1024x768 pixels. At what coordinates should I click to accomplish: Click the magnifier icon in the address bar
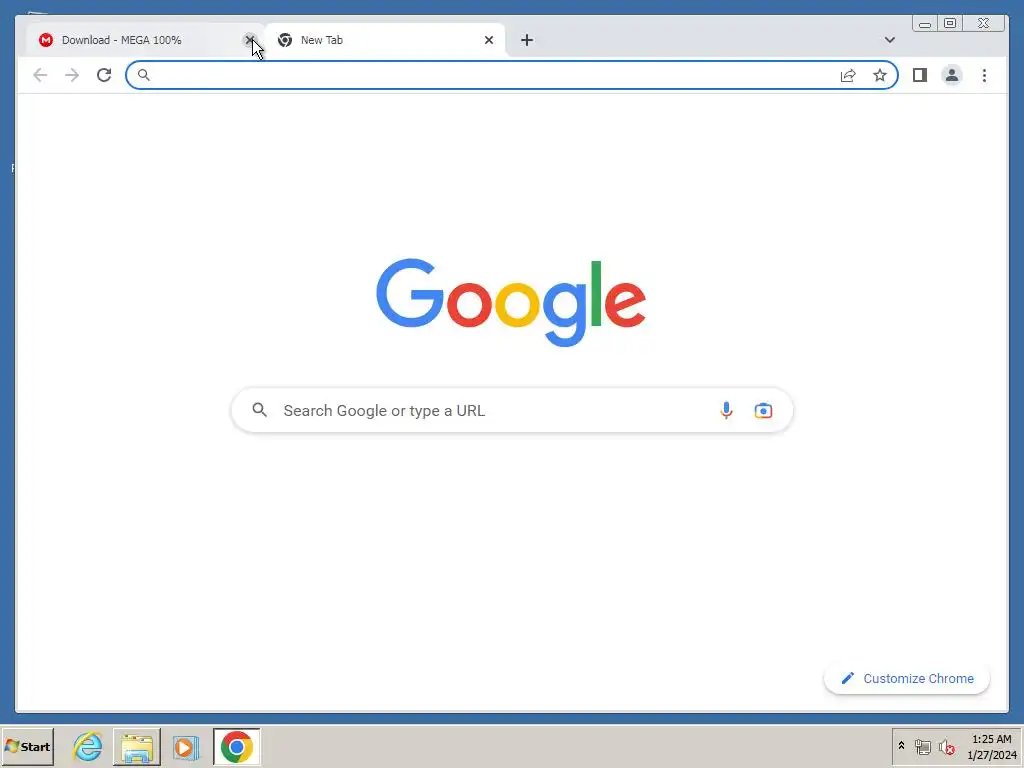click(x=144, y=75)
